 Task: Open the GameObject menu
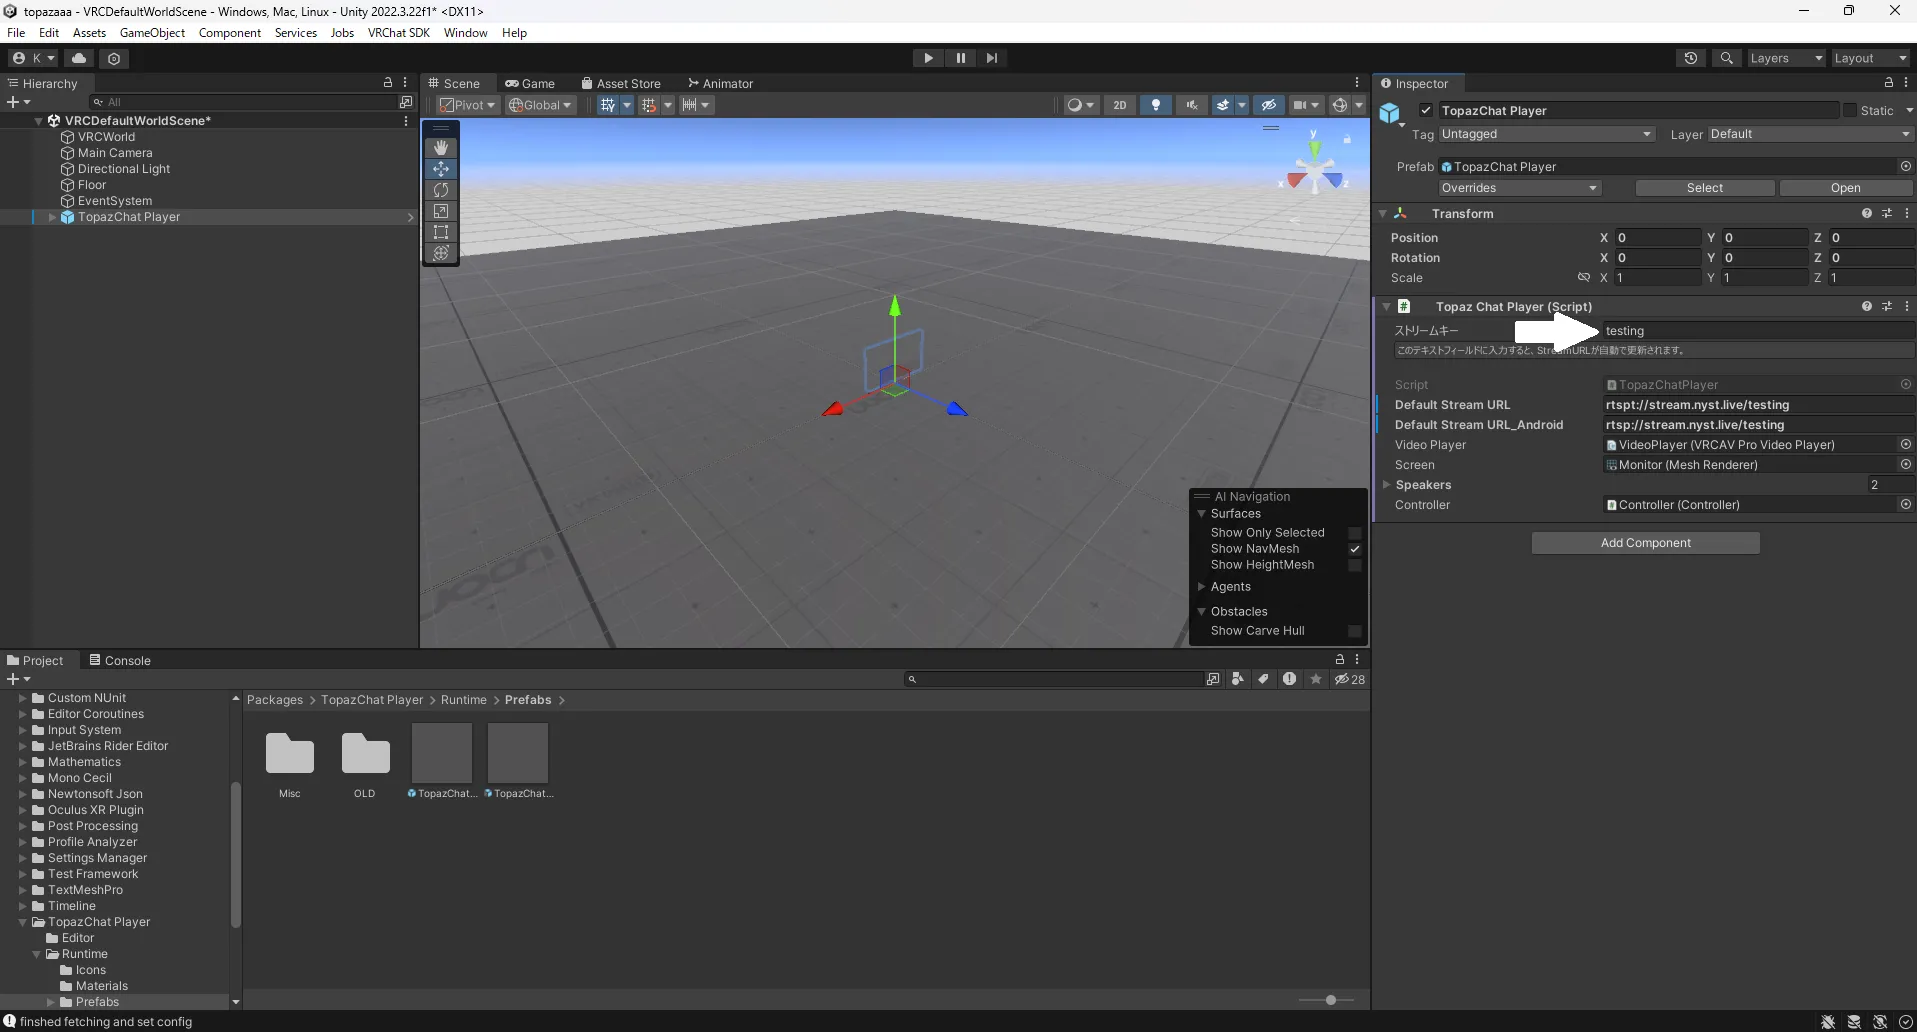coord(152,33)
